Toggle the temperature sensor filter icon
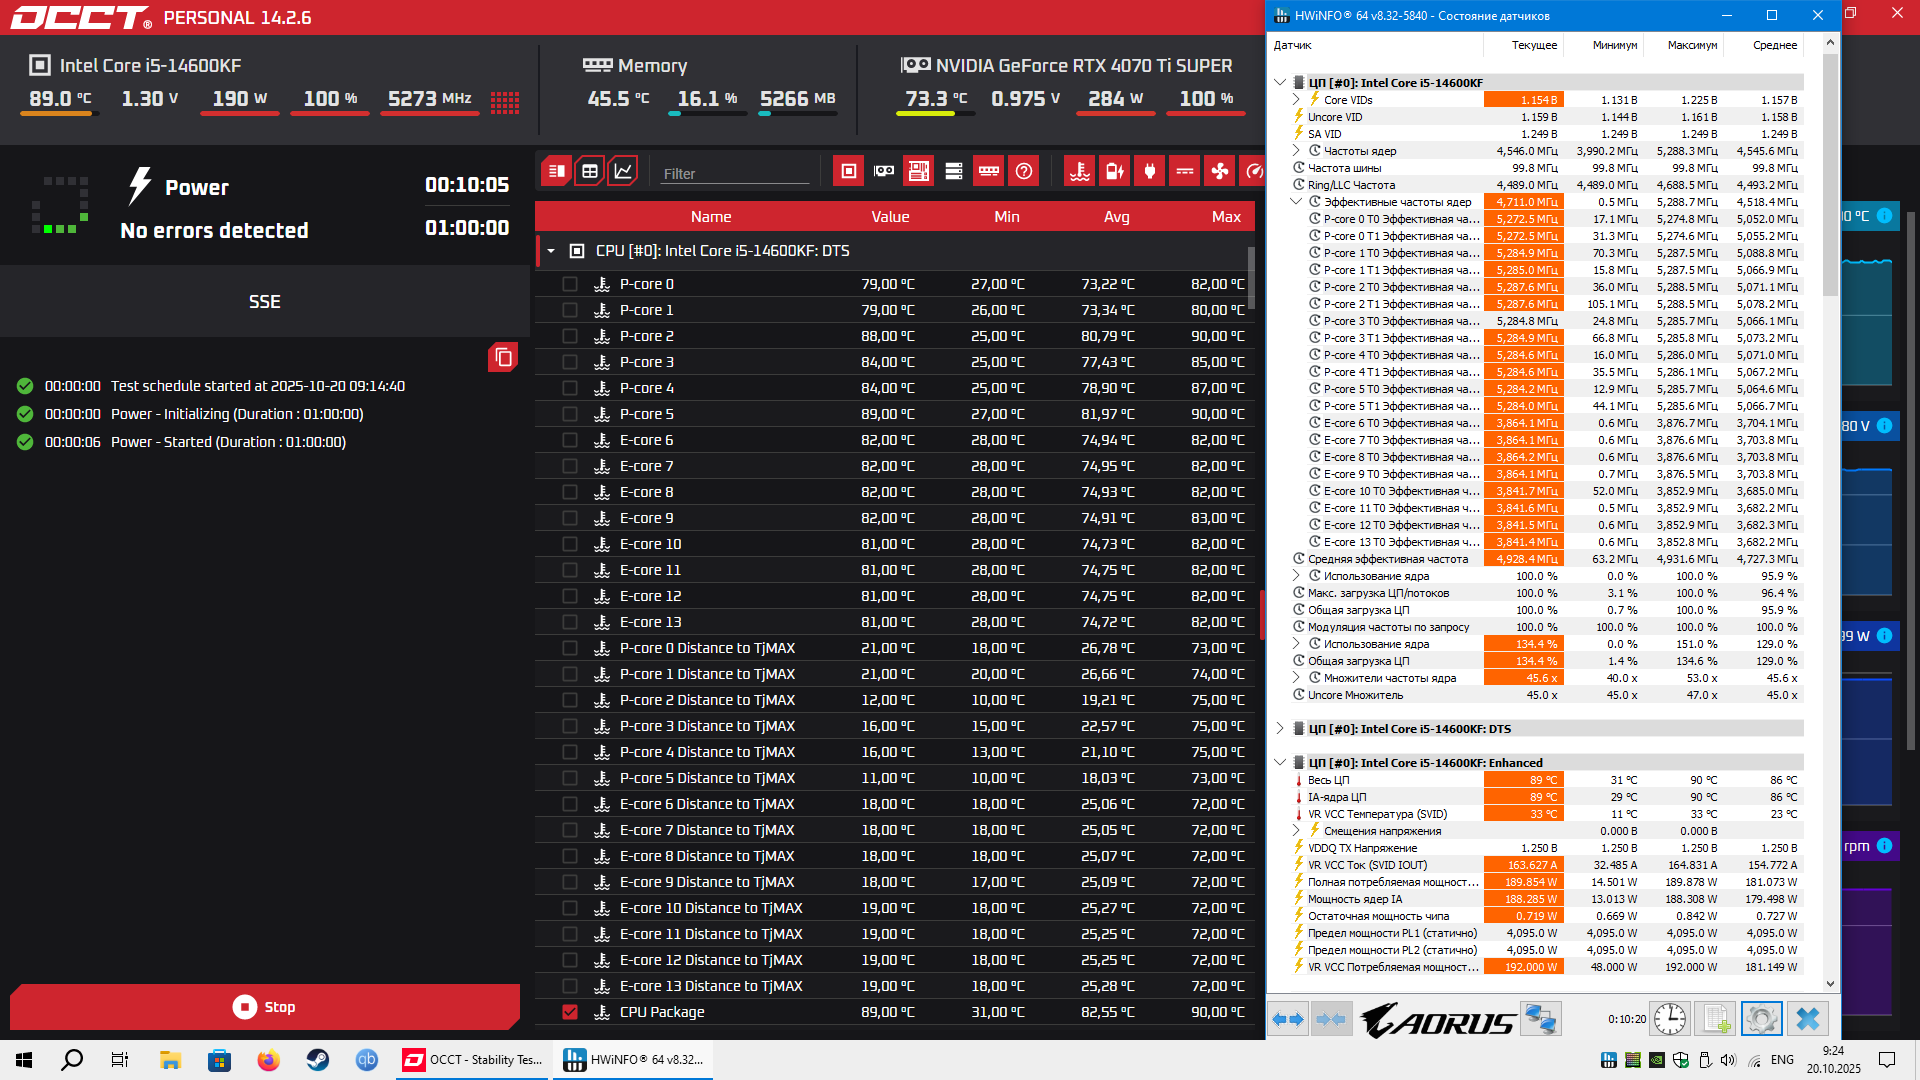Image resolution: width=1920 pixels, height=1080 pixels. pyautogui.click(x=1080, y=171)
